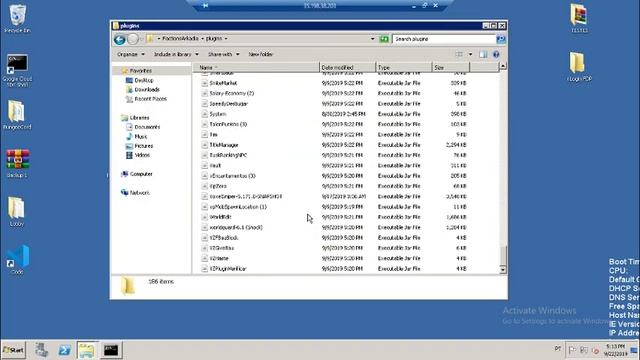Expand the view options dropdown arrow

(x=470, y=54)
